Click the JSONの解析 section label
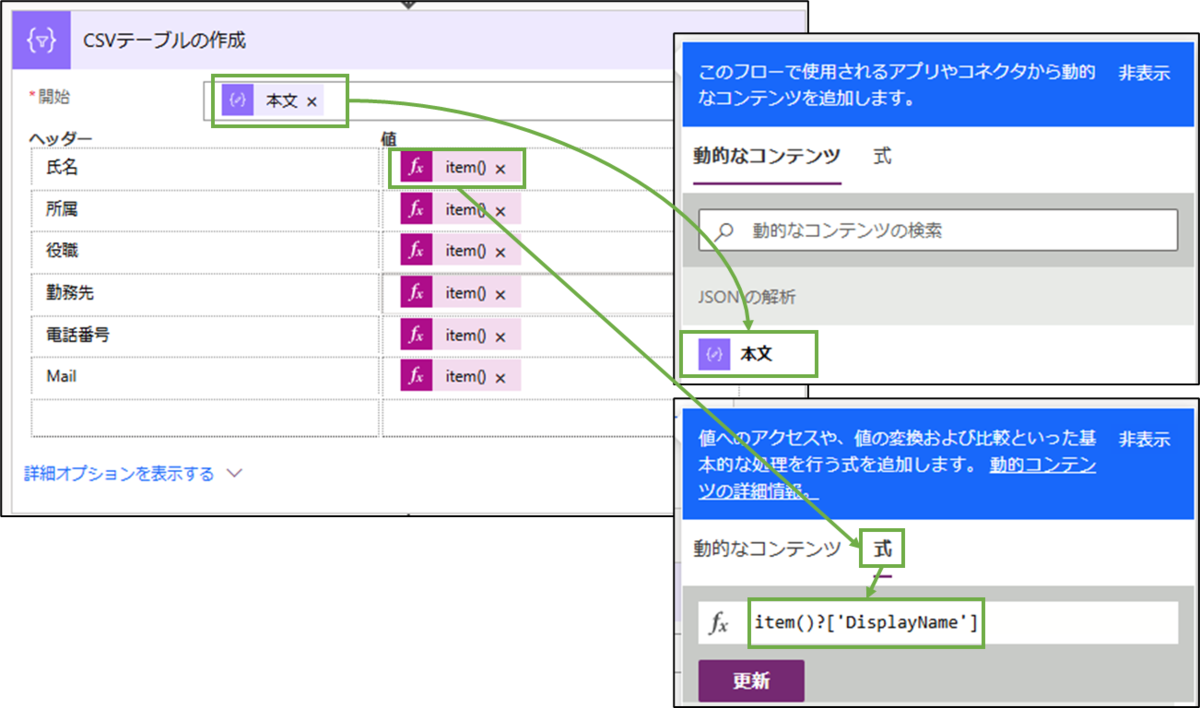Image resolution: width=1200 pixels, height=708 pixels. [747, 297]
